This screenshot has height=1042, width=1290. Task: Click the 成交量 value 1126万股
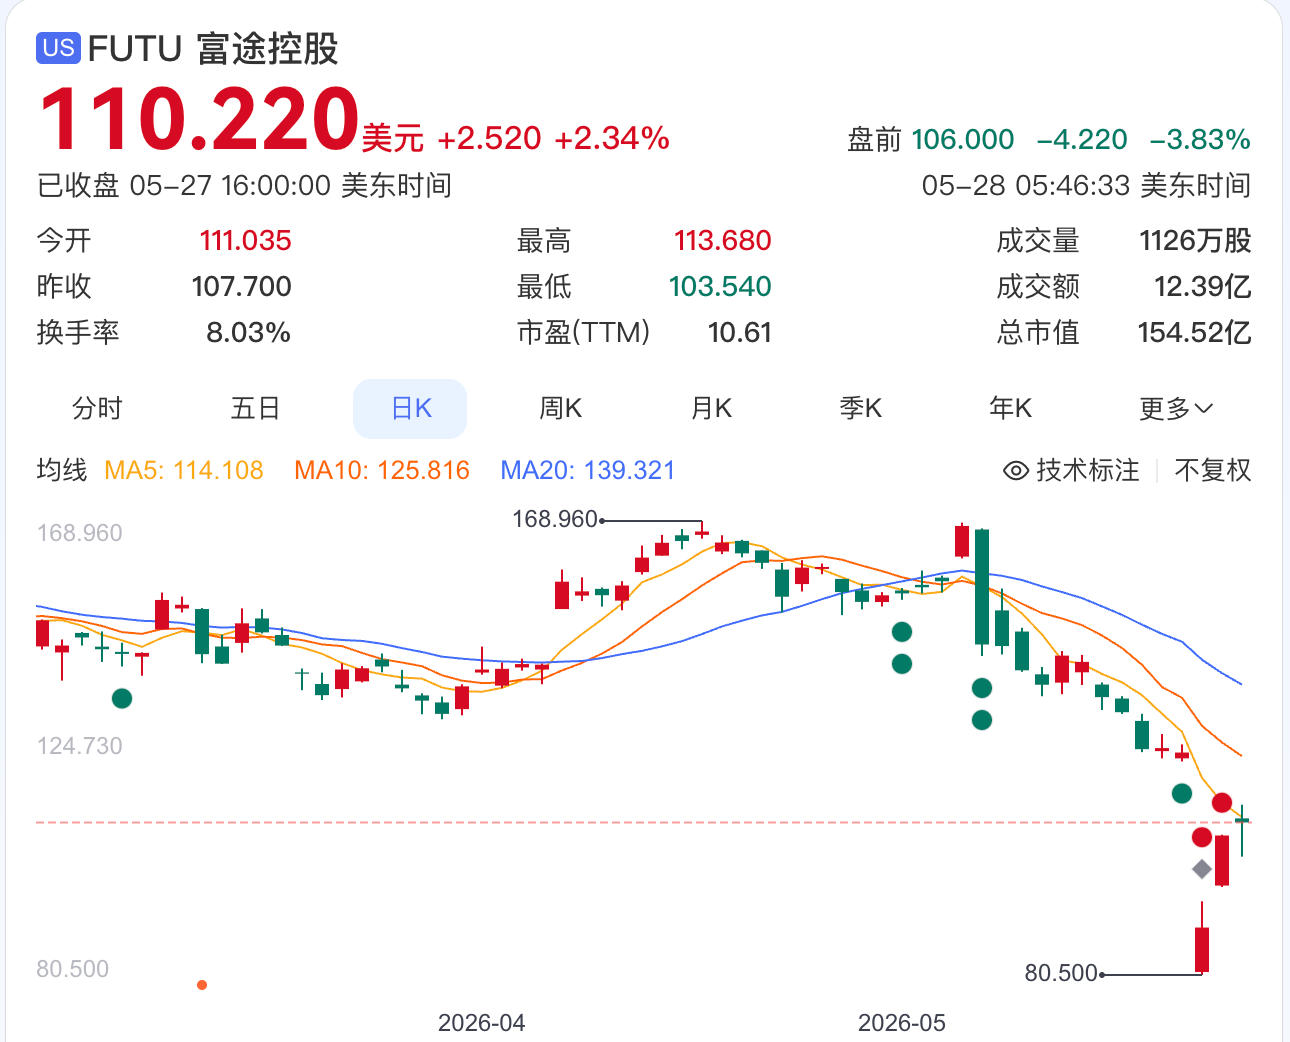tap(1195, 240)
